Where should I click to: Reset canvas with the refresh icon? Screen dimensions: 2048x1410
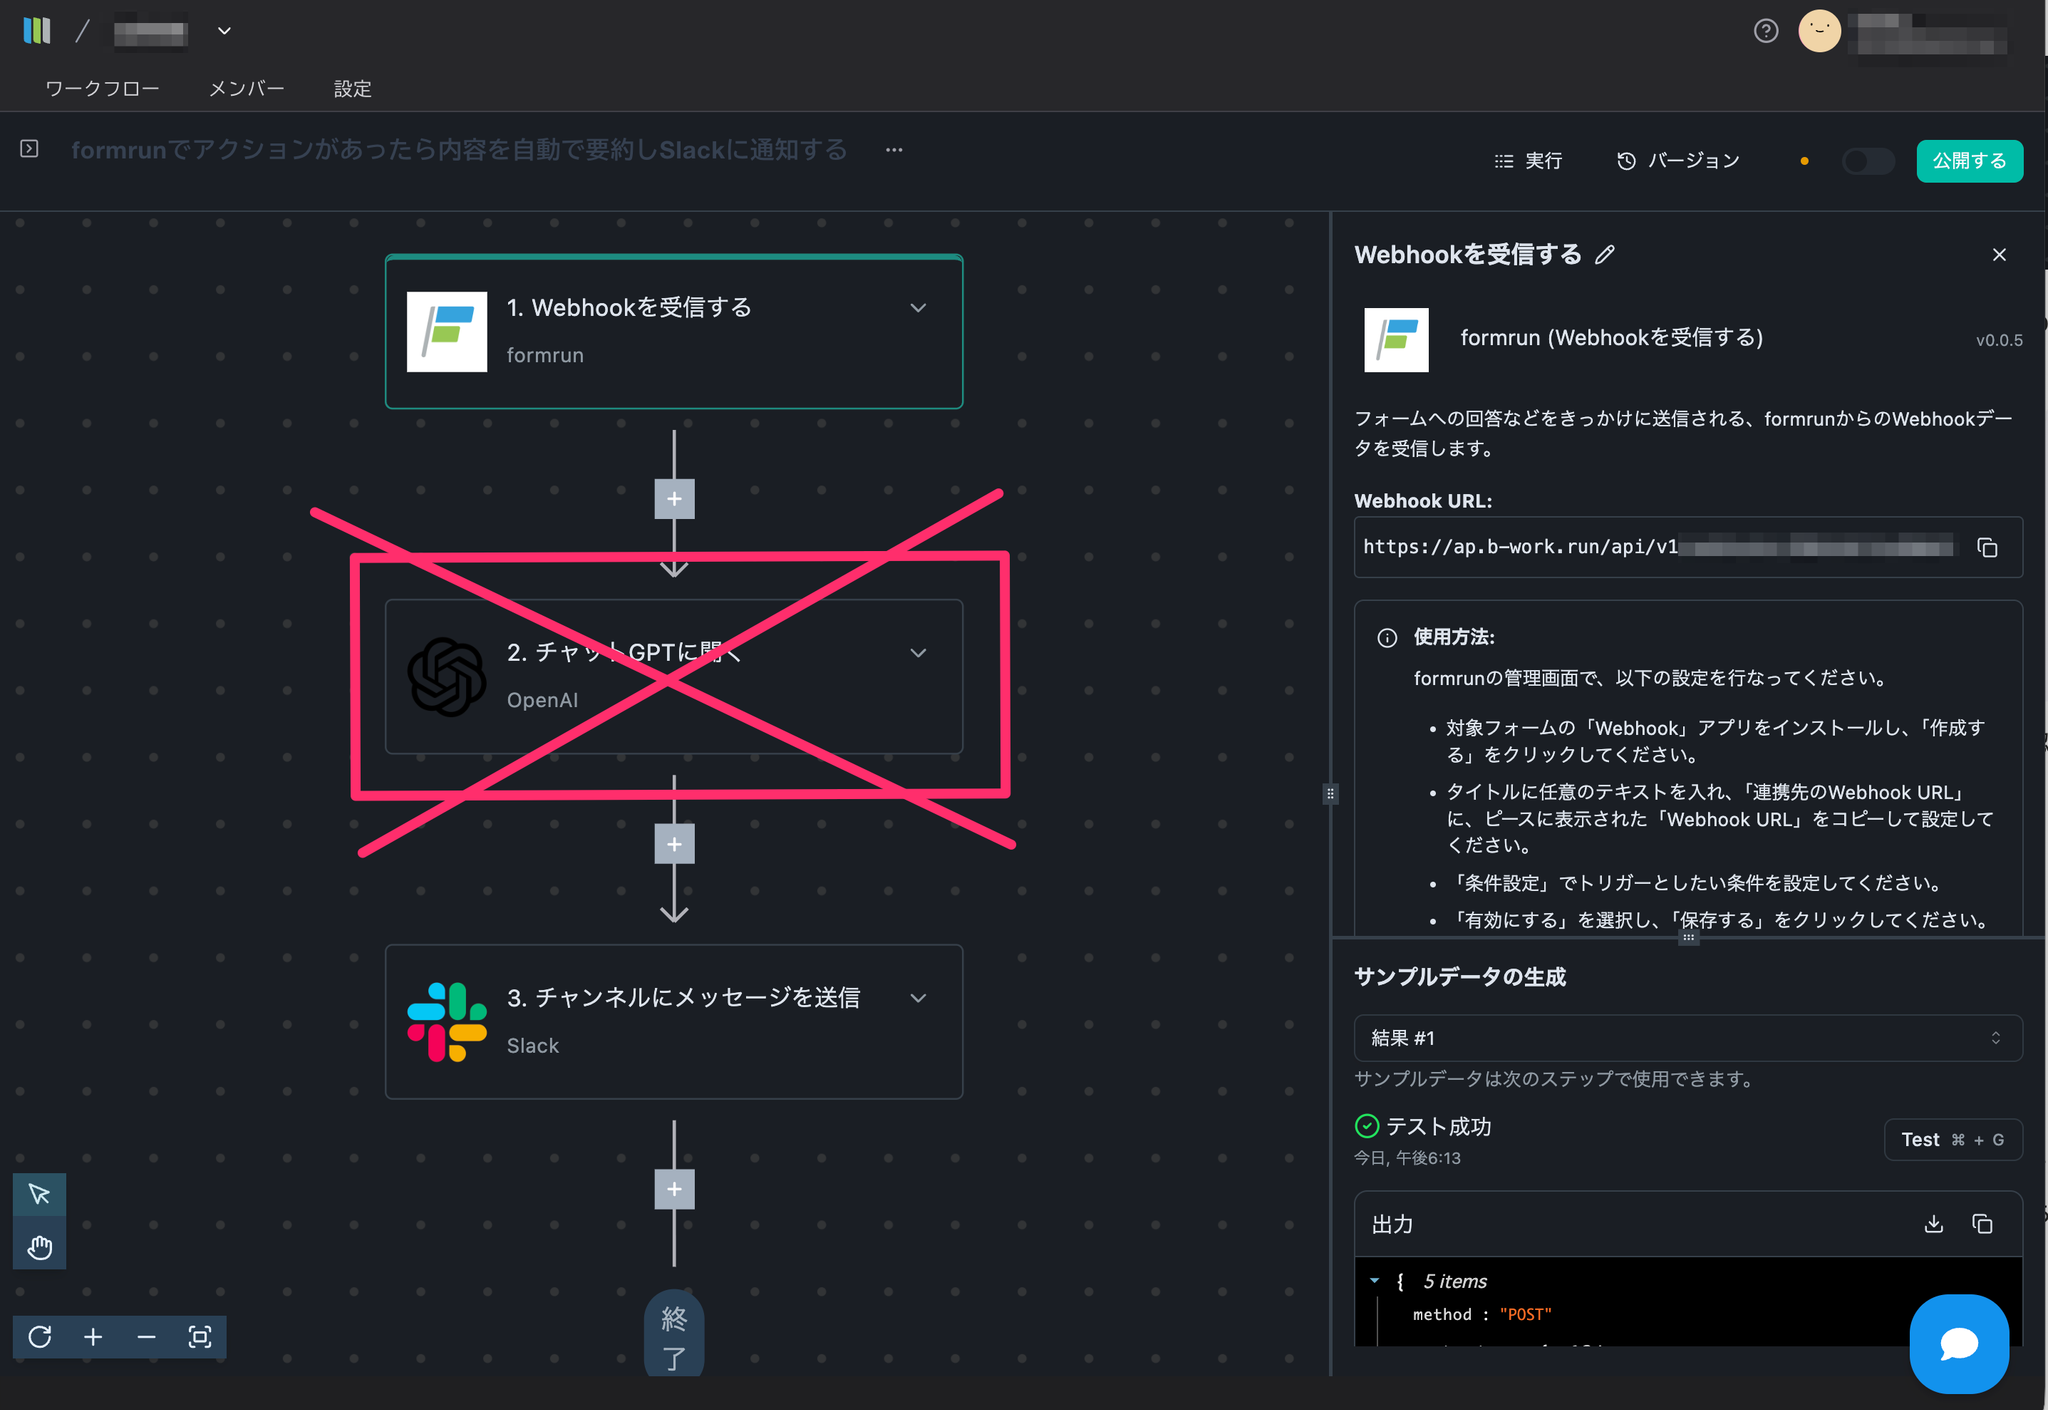point(40,1337)
